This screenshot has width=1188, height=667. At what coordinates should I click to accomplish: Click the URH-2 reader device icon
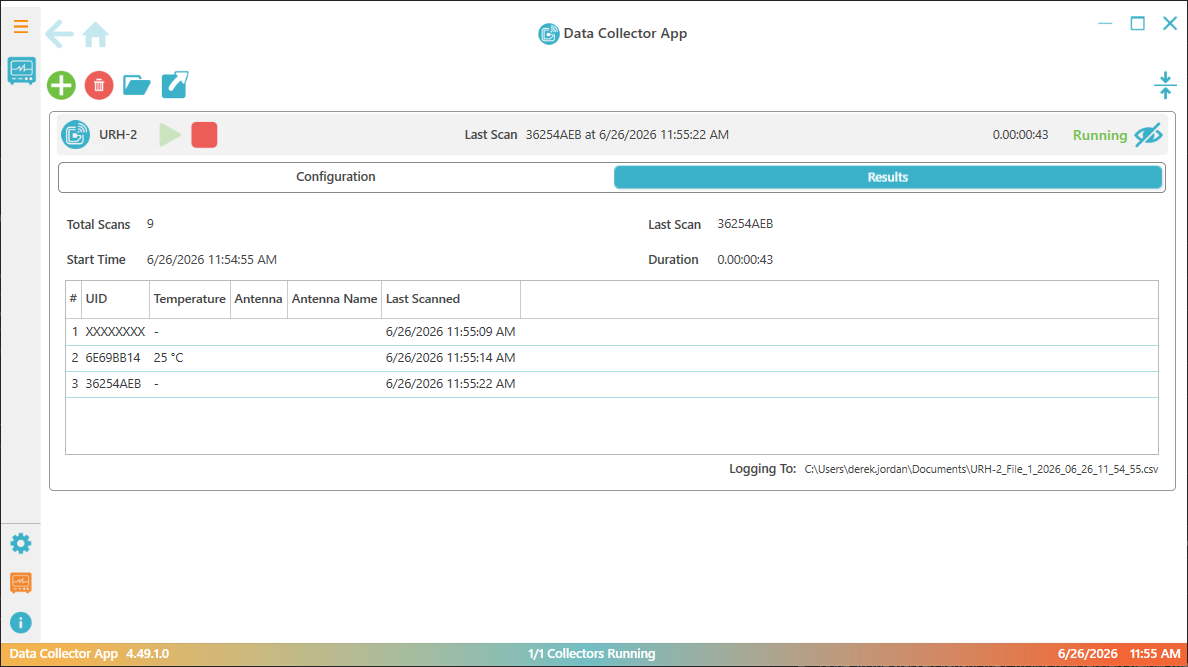(76, 135)
